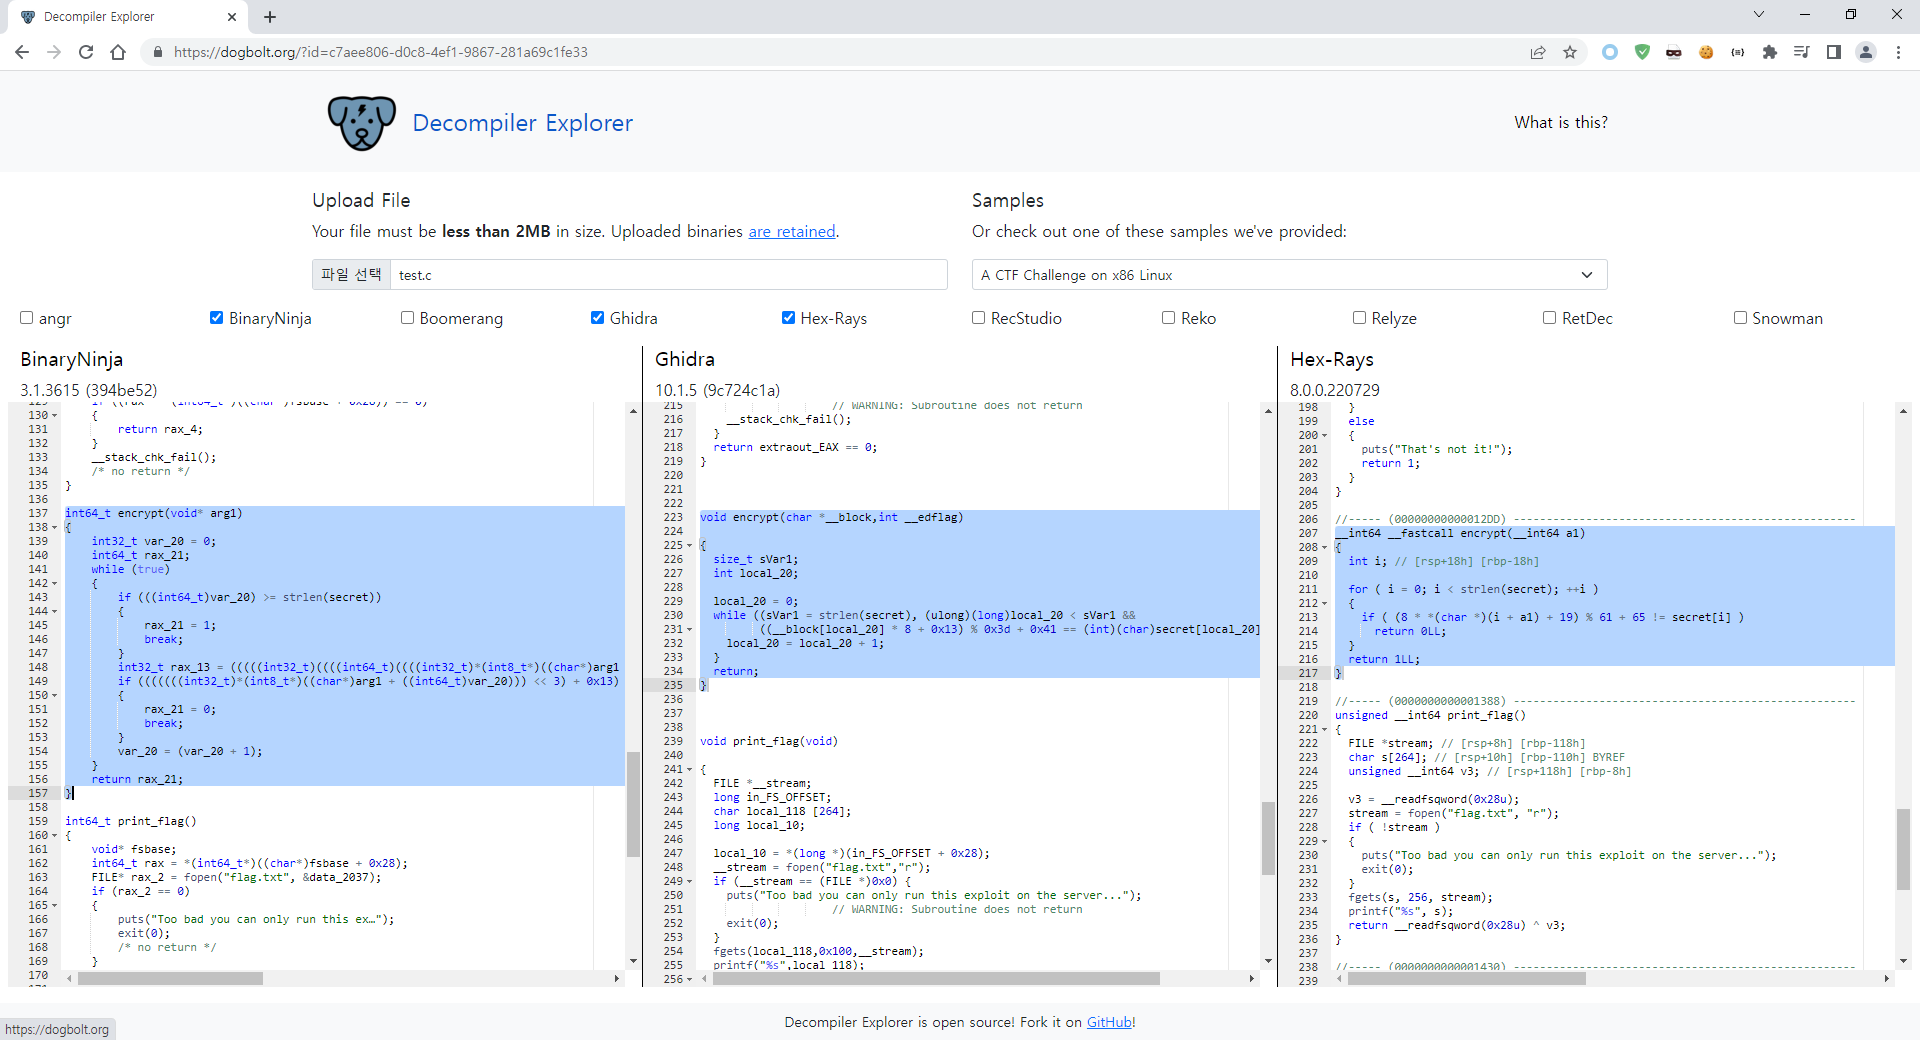Click the blue circle extension icon

click(x=1610, y=52)
